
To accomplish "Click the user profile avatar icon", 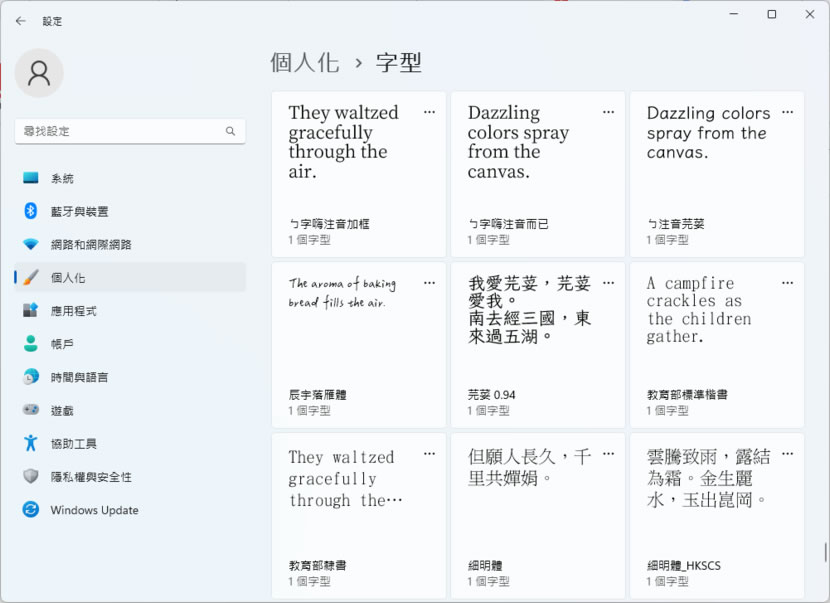I will click(x=40, y=73).
